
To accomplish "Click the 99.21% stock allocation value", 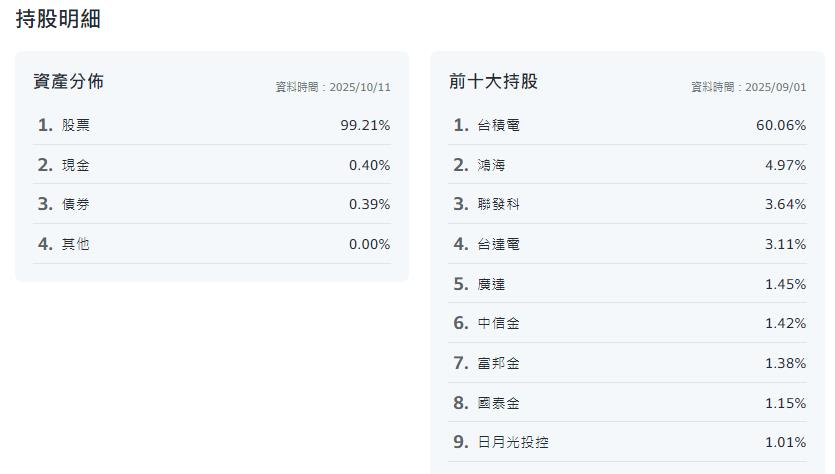I will tap(365, 125).
